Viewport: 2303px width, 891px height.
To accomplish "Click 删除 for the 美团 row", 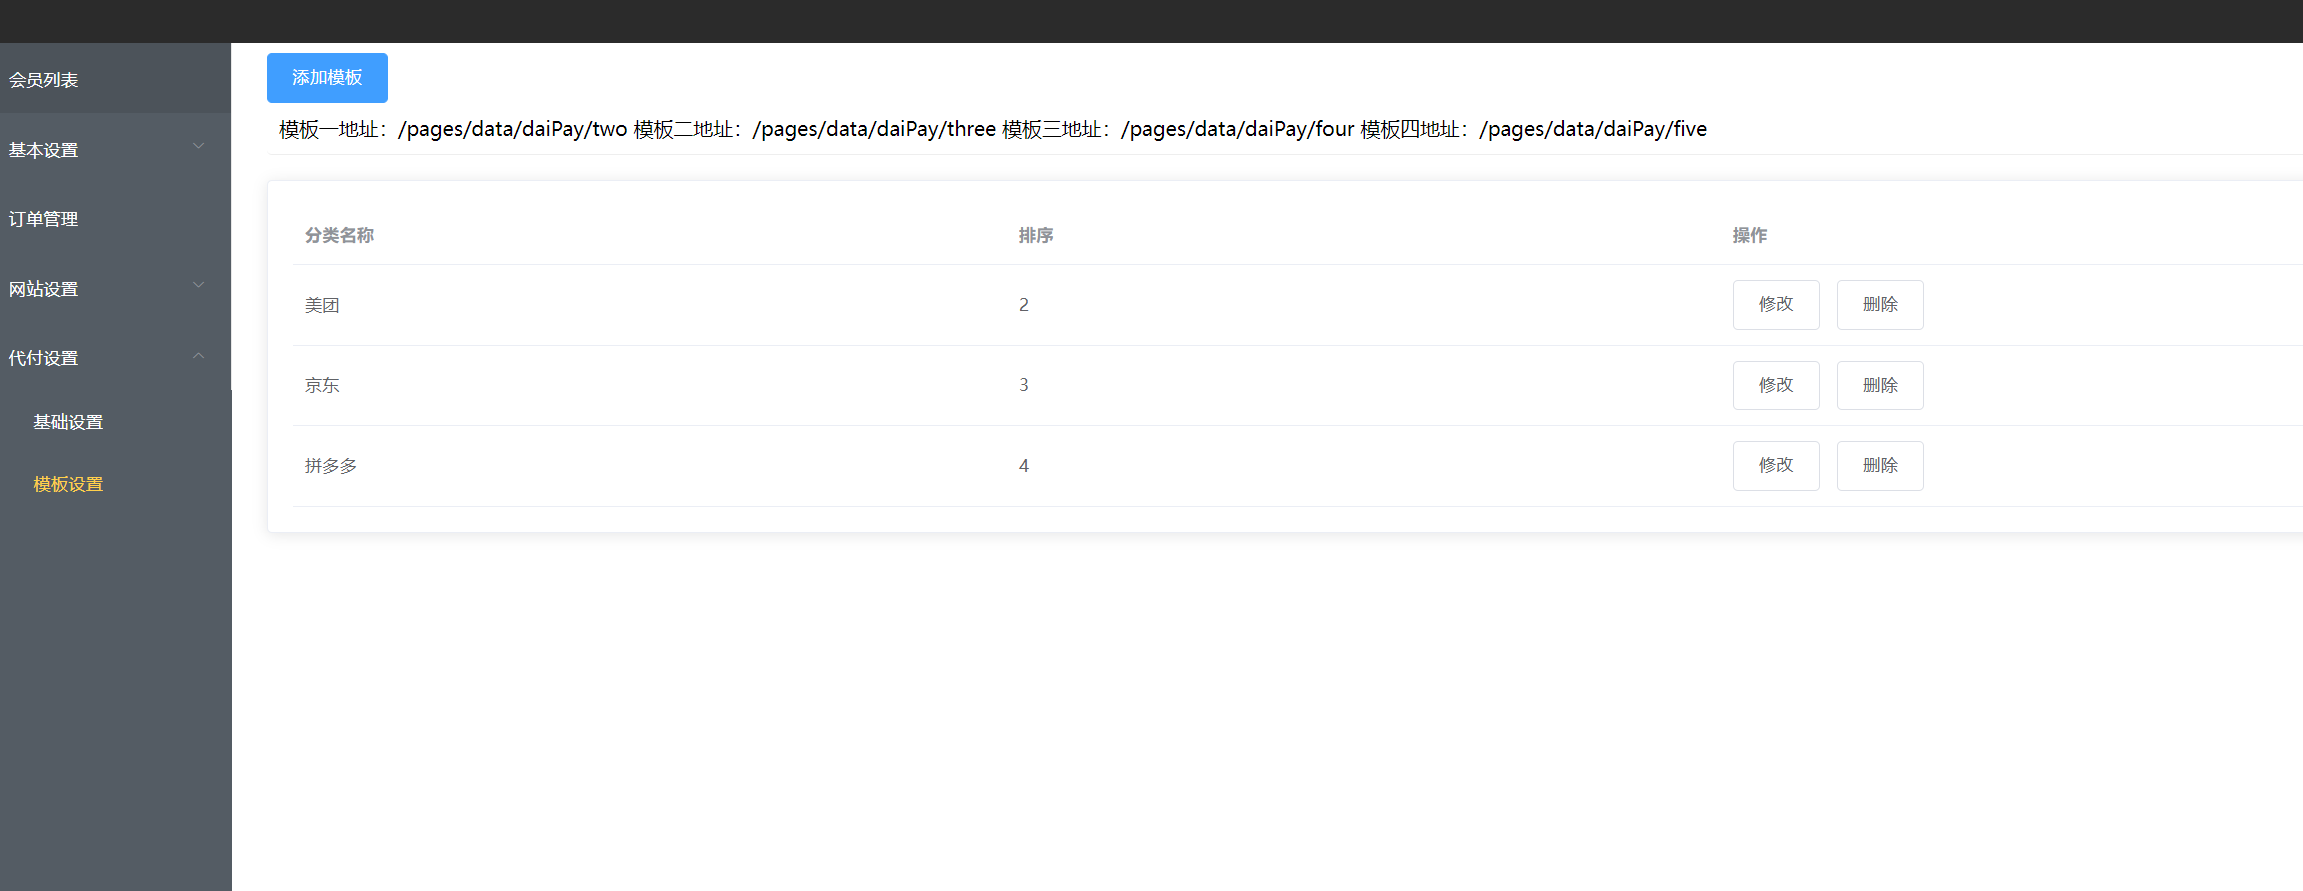I will 1879,305.
